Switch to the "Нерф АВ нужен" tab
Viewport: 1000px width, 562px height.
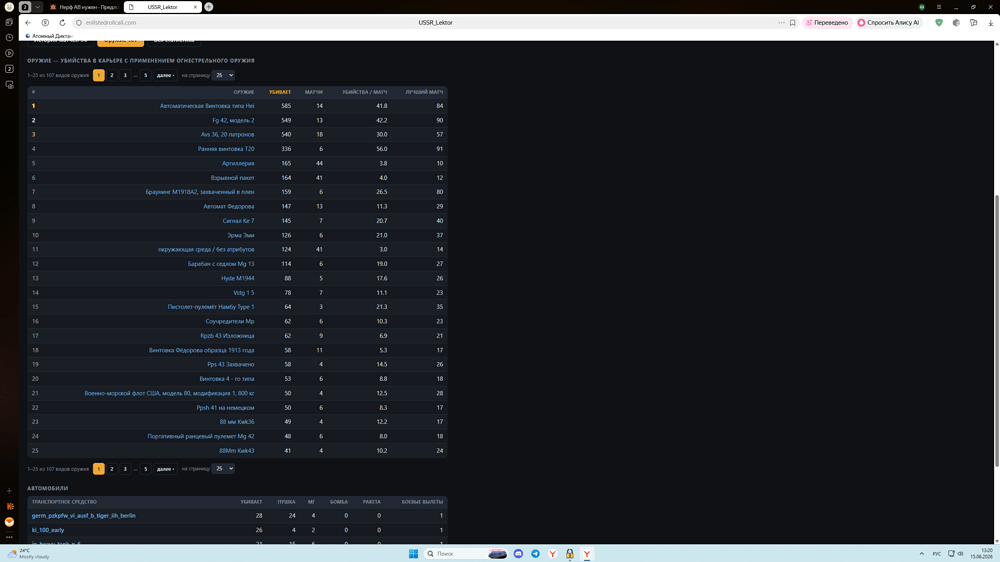(84, 7)
